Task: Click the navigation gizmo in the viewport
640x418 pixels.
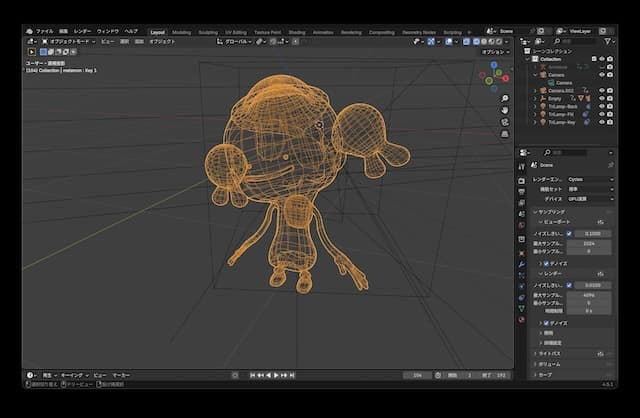Action: pos(493,76)
